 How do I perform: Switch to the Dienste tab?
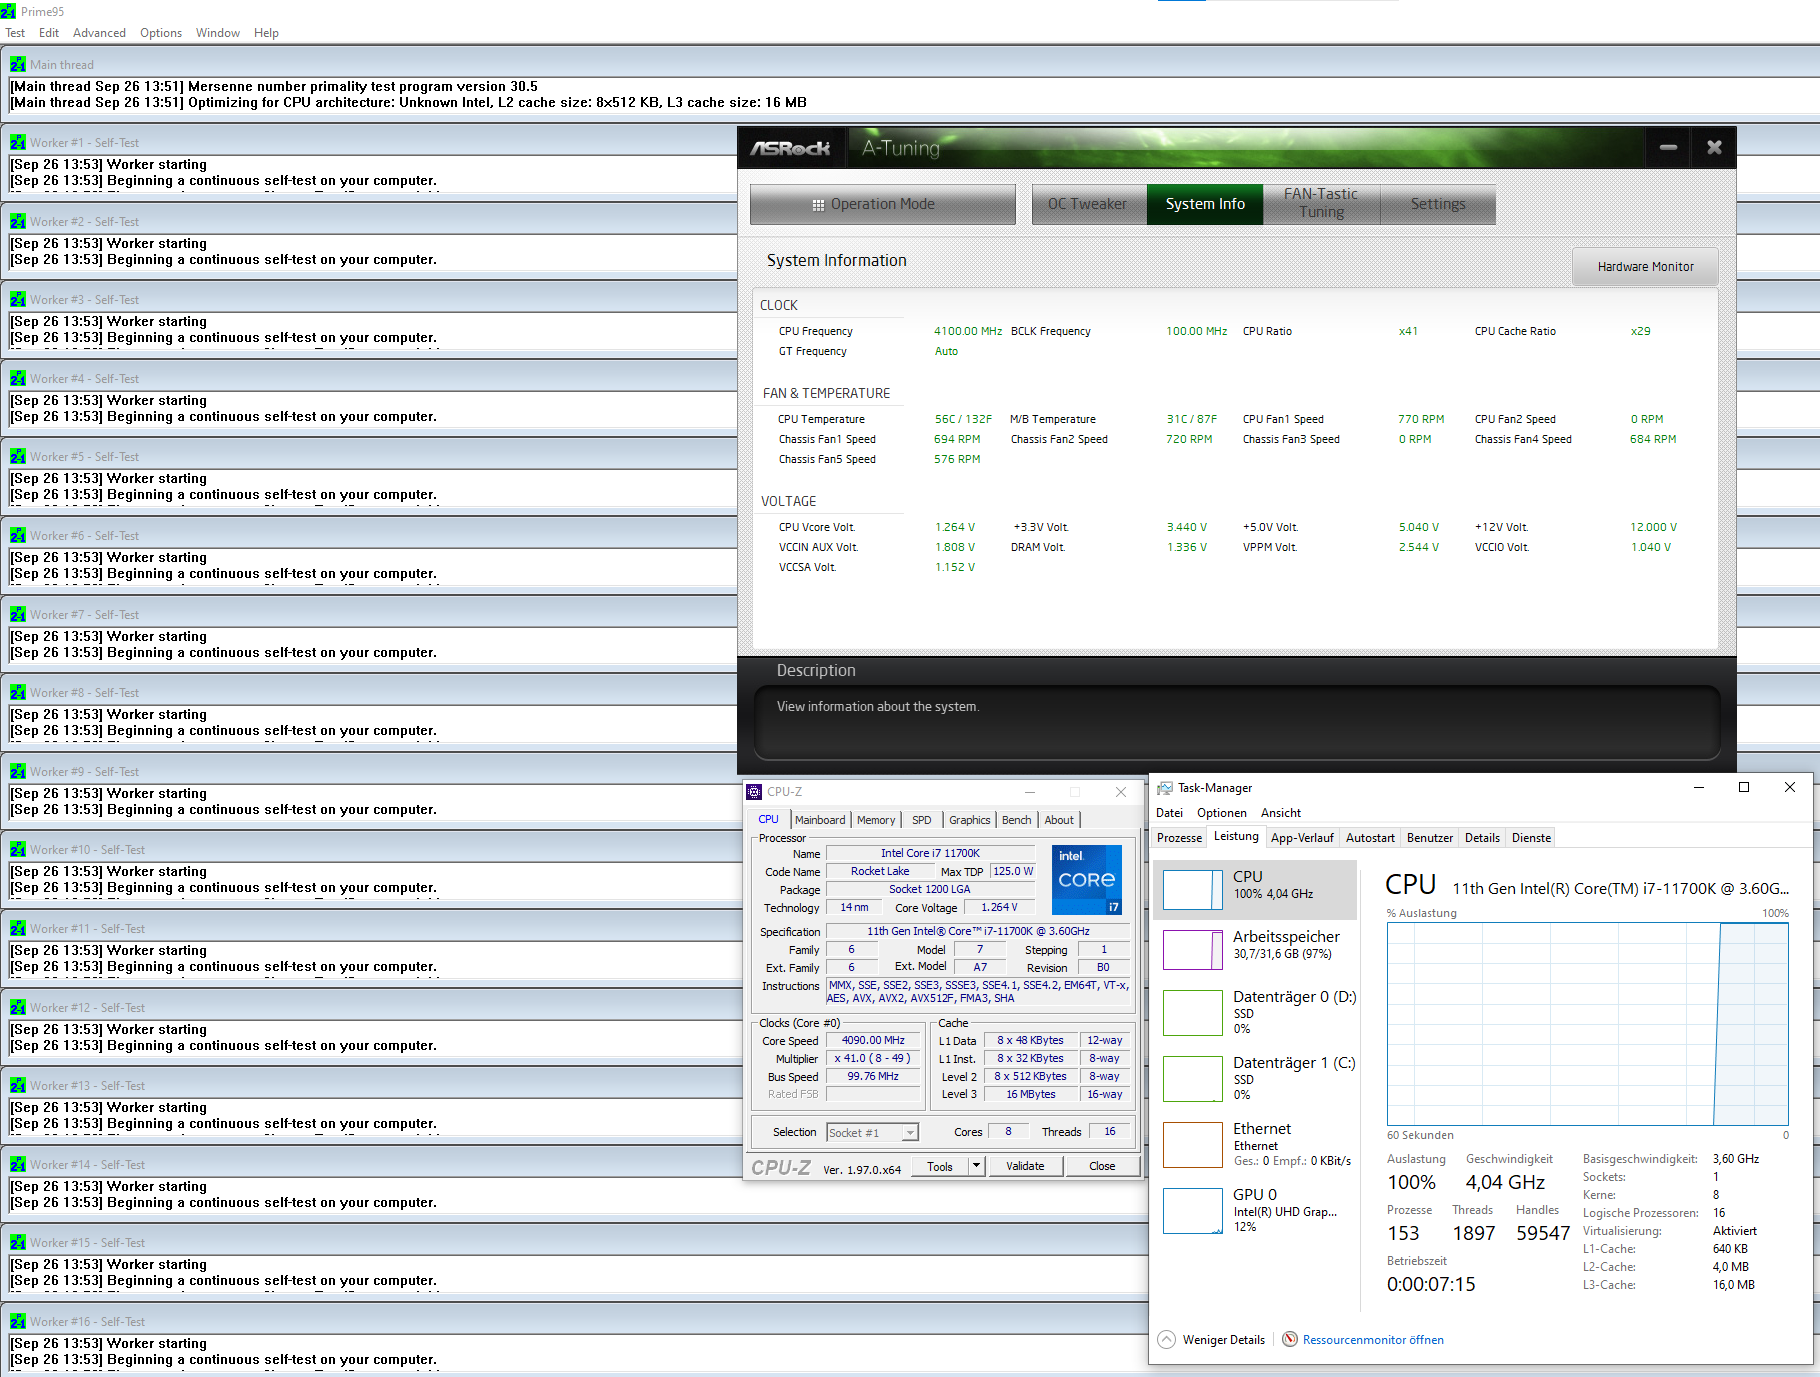(1532, 838)
